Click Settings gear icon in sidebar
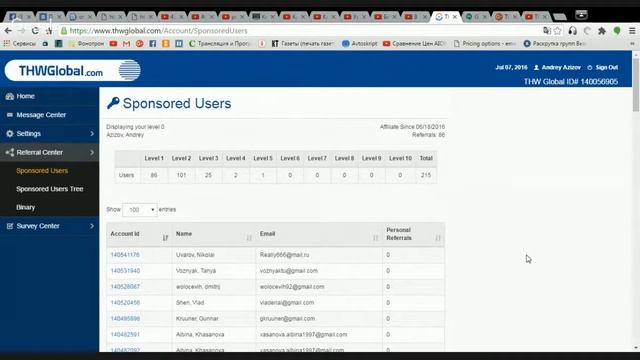640x360 pixels. pyautogui.click(x=9, y=133)
